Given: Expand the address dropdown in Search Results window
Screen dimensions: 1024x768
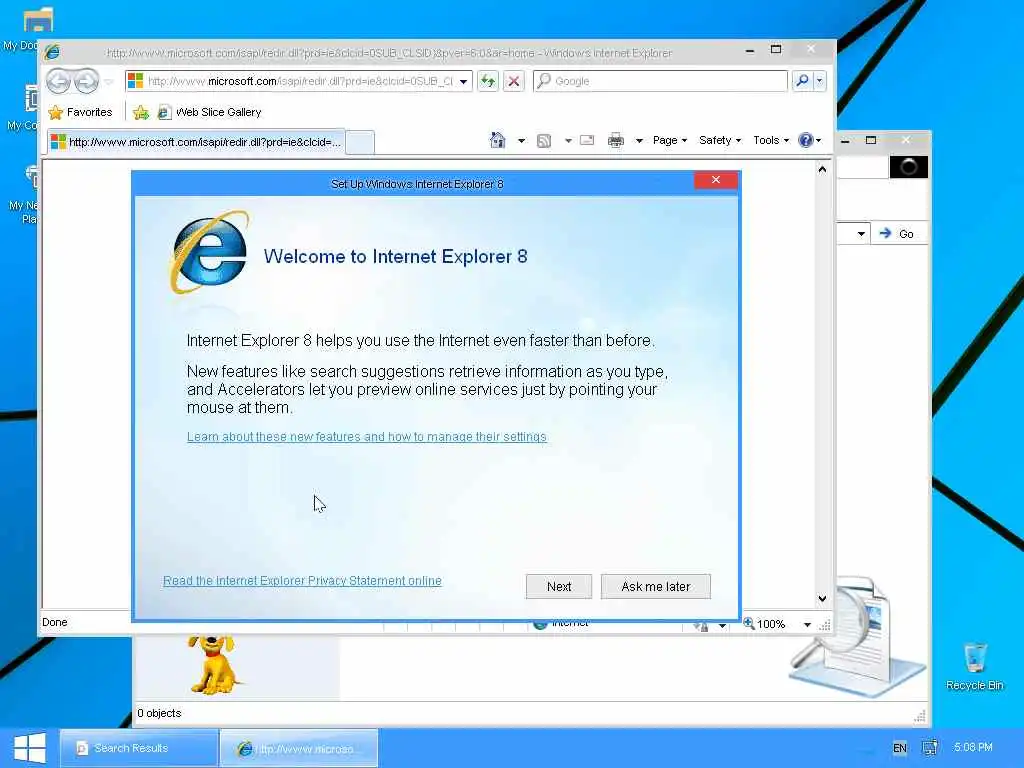Looking at the screenshot, I should (x=861, y=234).
